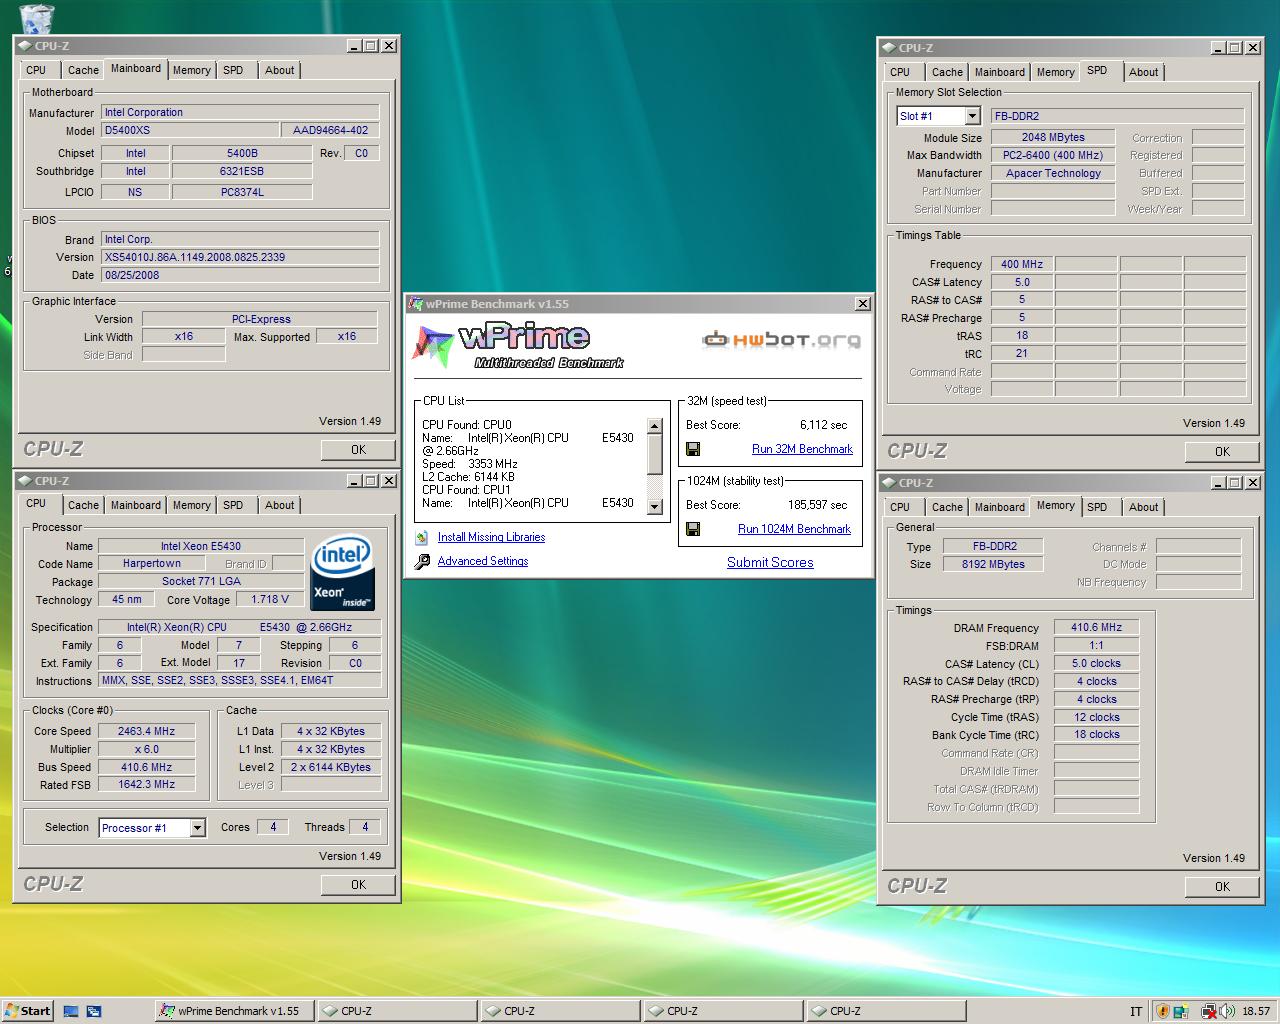The image size is (1280, 1024).
Task: Click the Rated FSB 1642.3 MHz value
Action: click(x=147, y=785)
